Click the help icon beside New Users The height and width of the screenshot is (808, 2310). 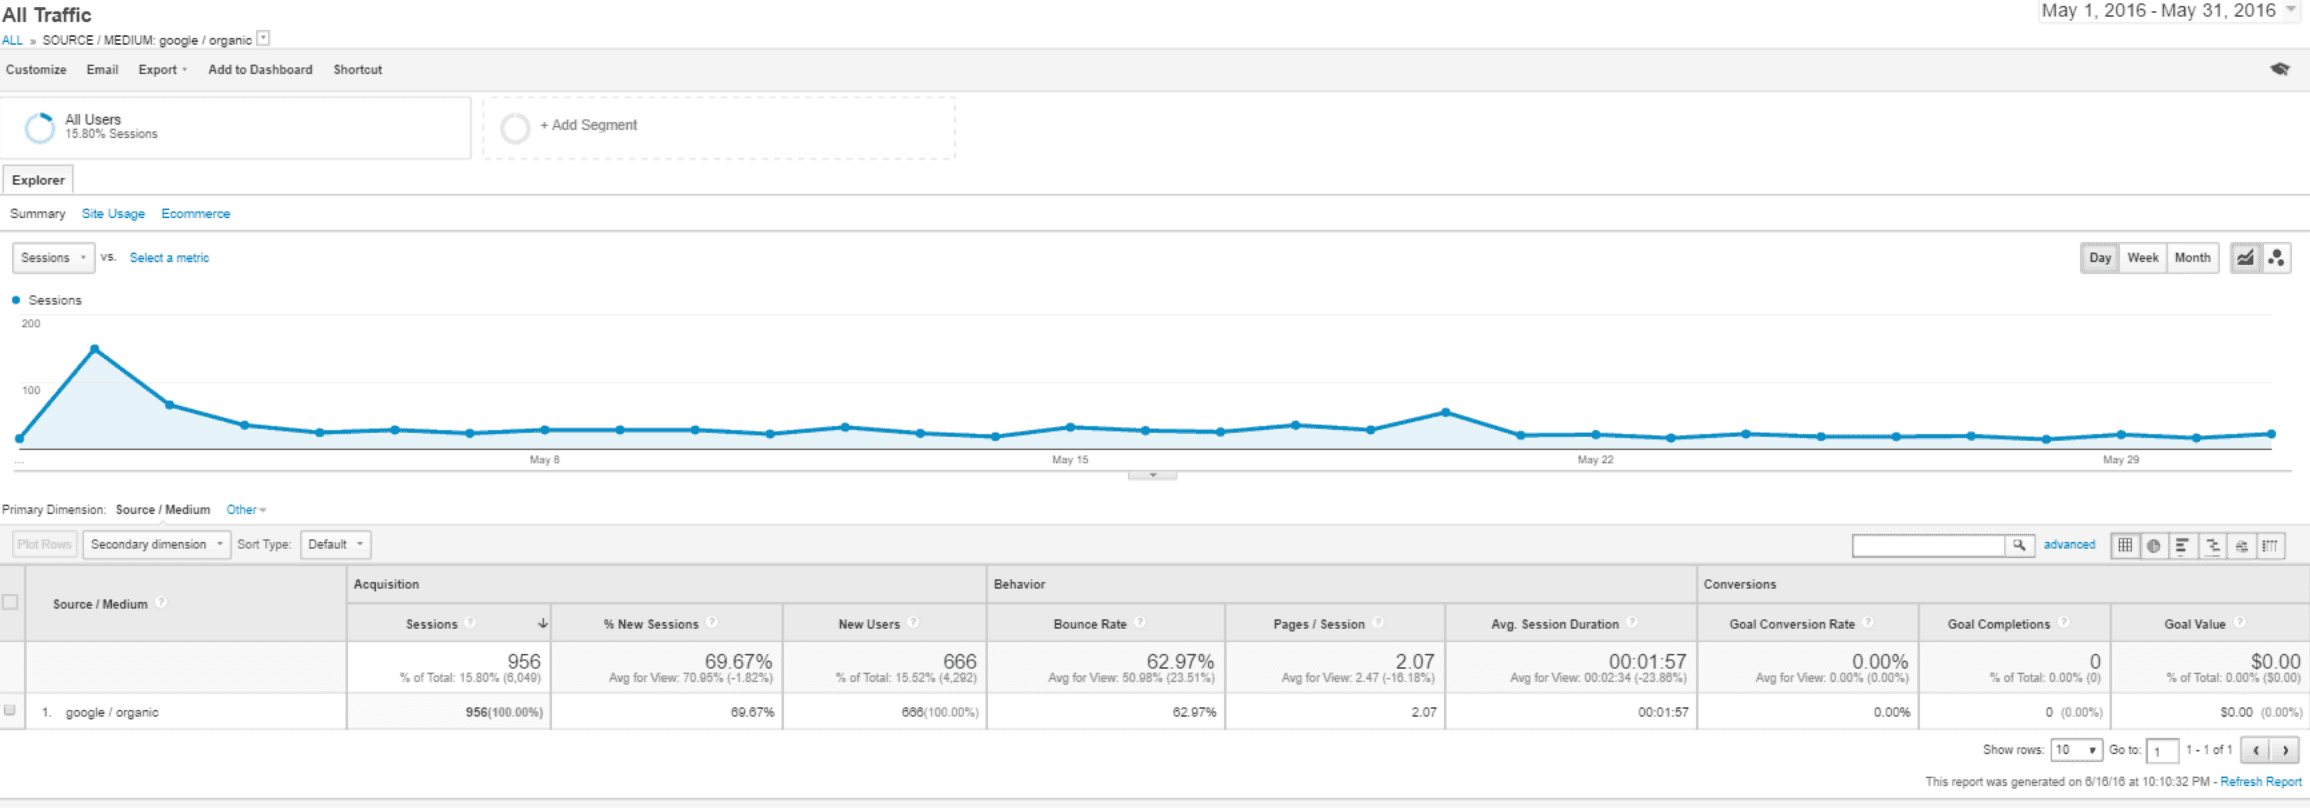(x=913, y=623)
